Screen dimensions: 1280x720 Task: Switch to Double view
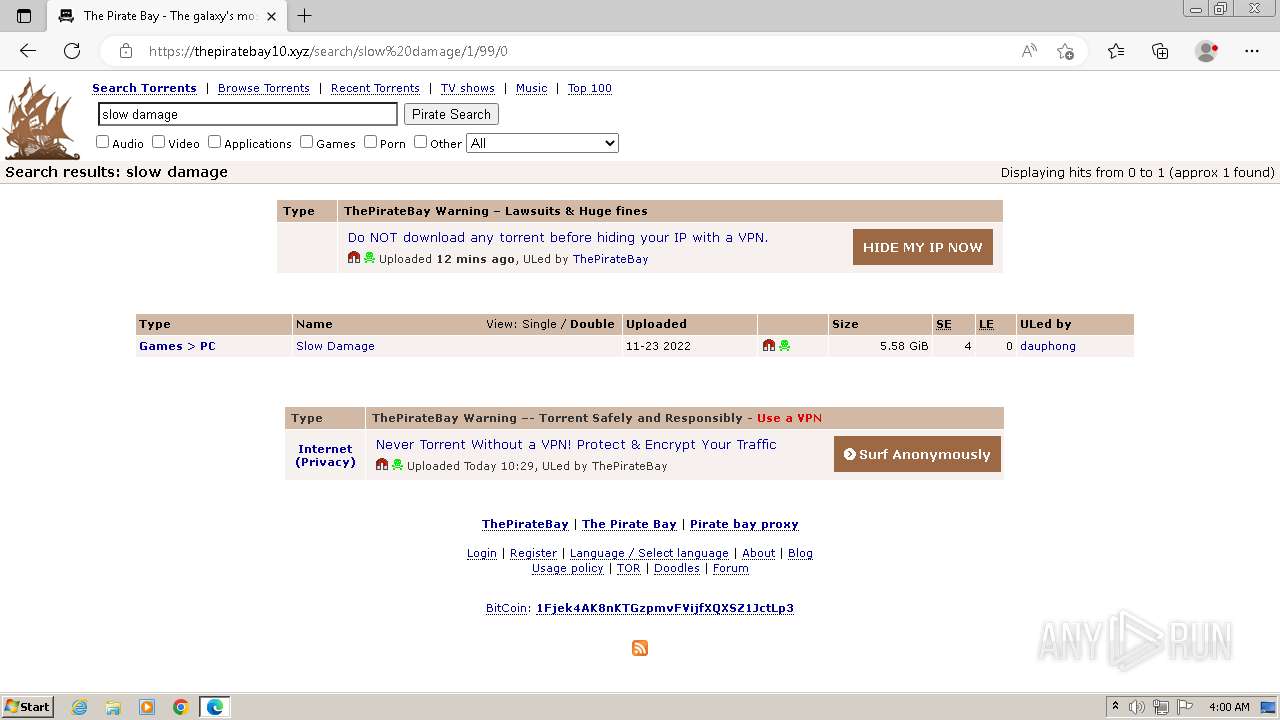click(592, 324)
